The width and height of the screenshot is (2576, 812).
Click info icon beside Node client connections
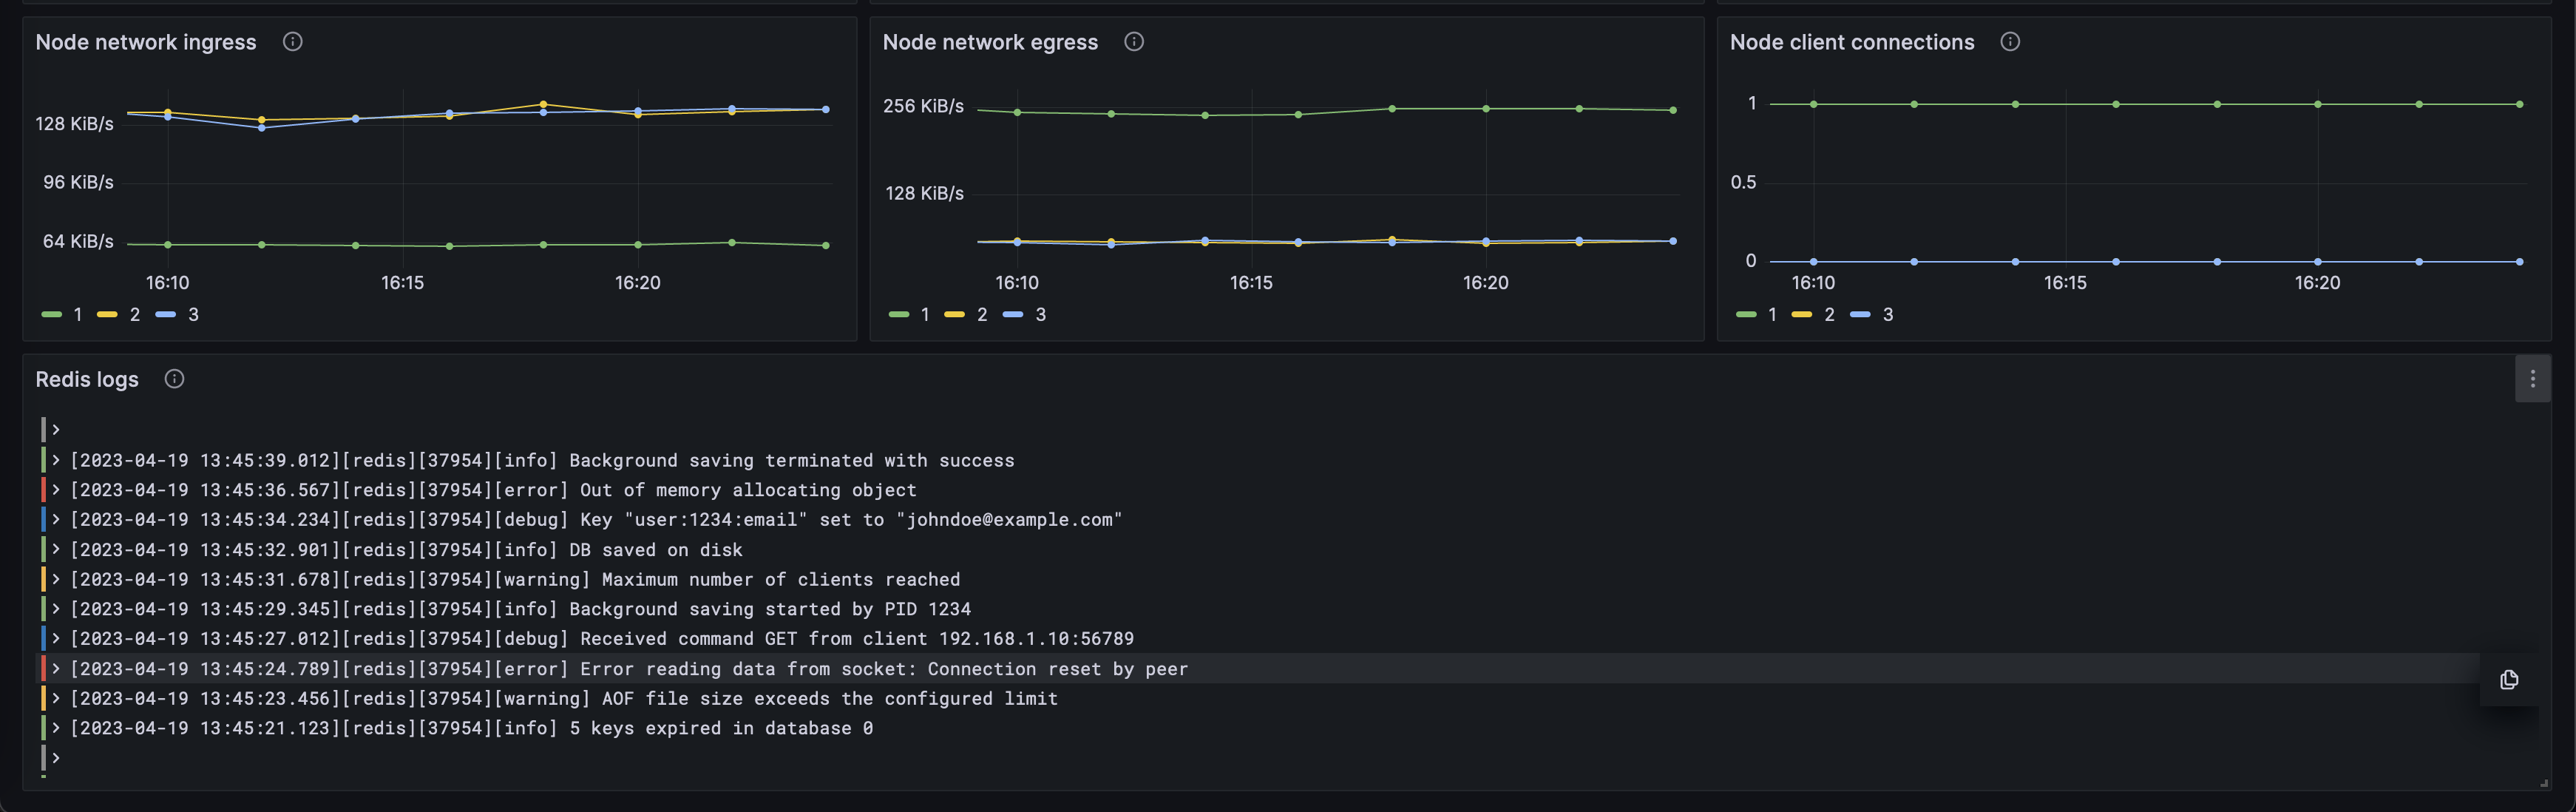pos(2009,42)
